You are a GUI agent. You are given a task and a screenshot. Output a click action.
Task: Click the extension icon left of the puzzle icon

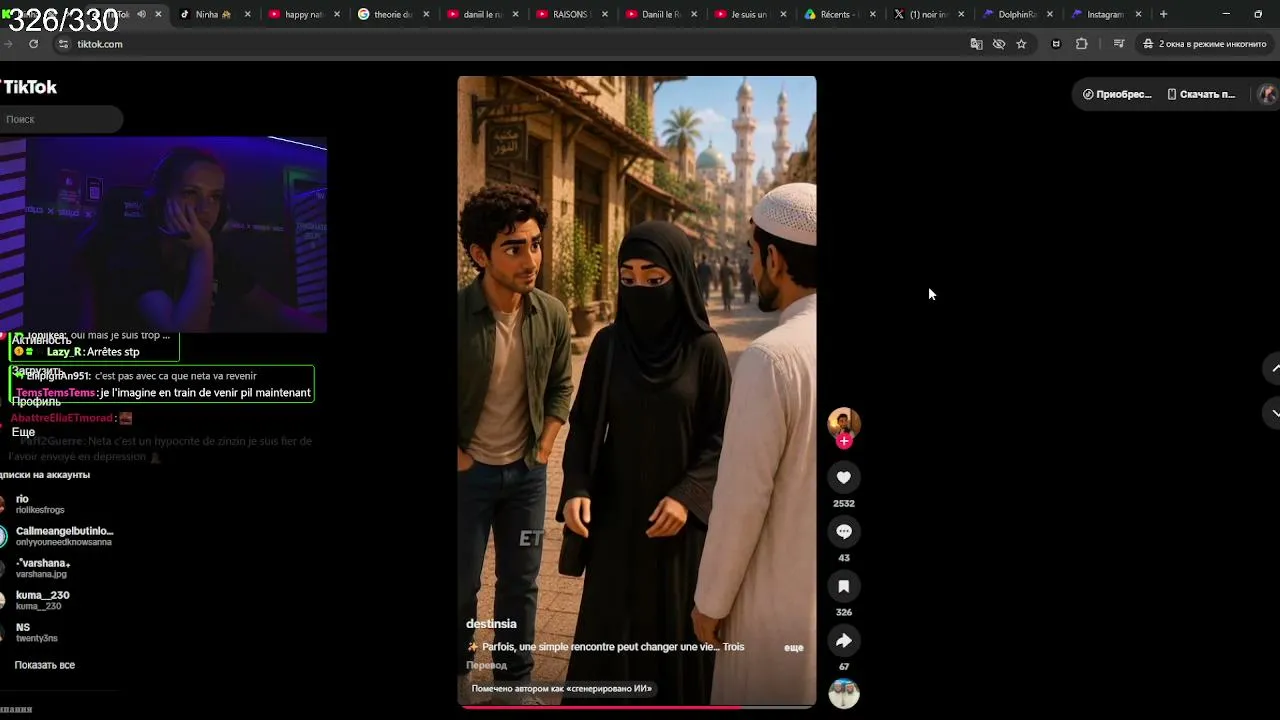click(x=1056, y=44)
